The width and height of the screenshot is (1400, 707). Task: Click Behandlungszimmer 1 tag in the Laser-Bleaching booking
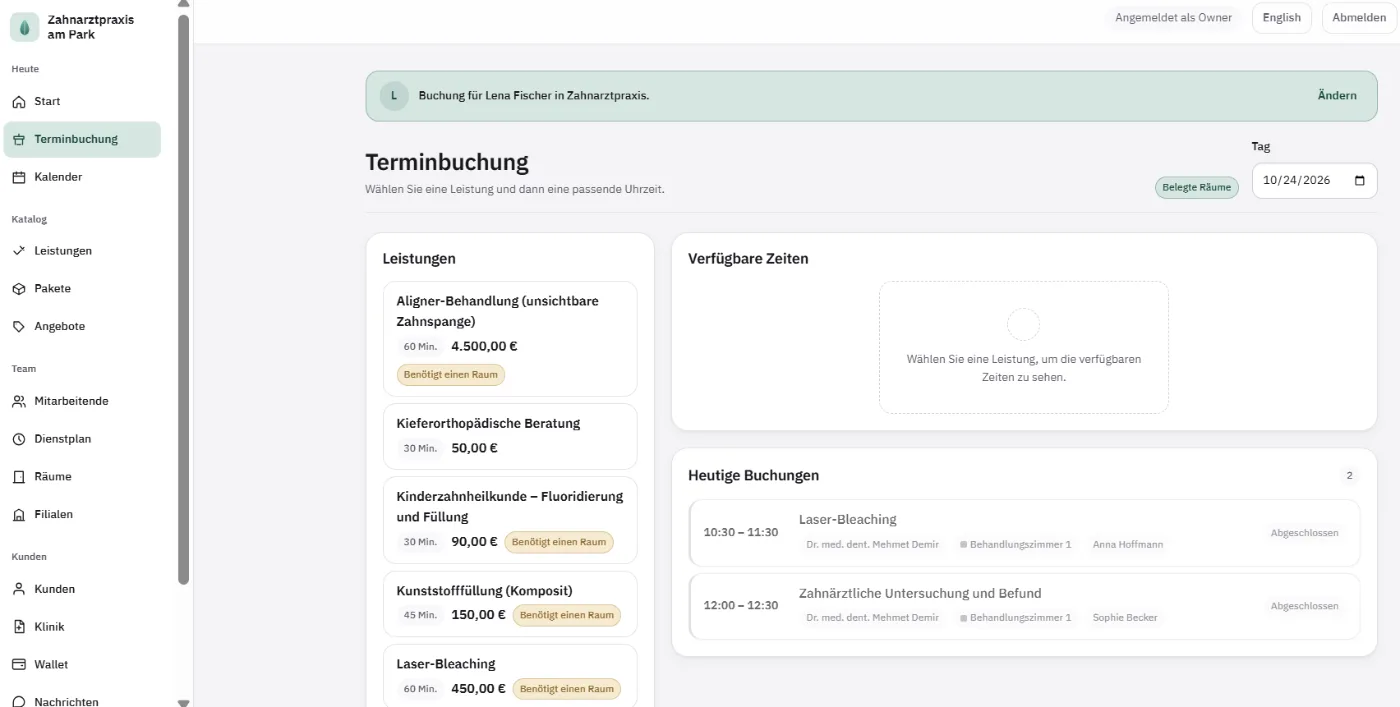coord(1015,545)
